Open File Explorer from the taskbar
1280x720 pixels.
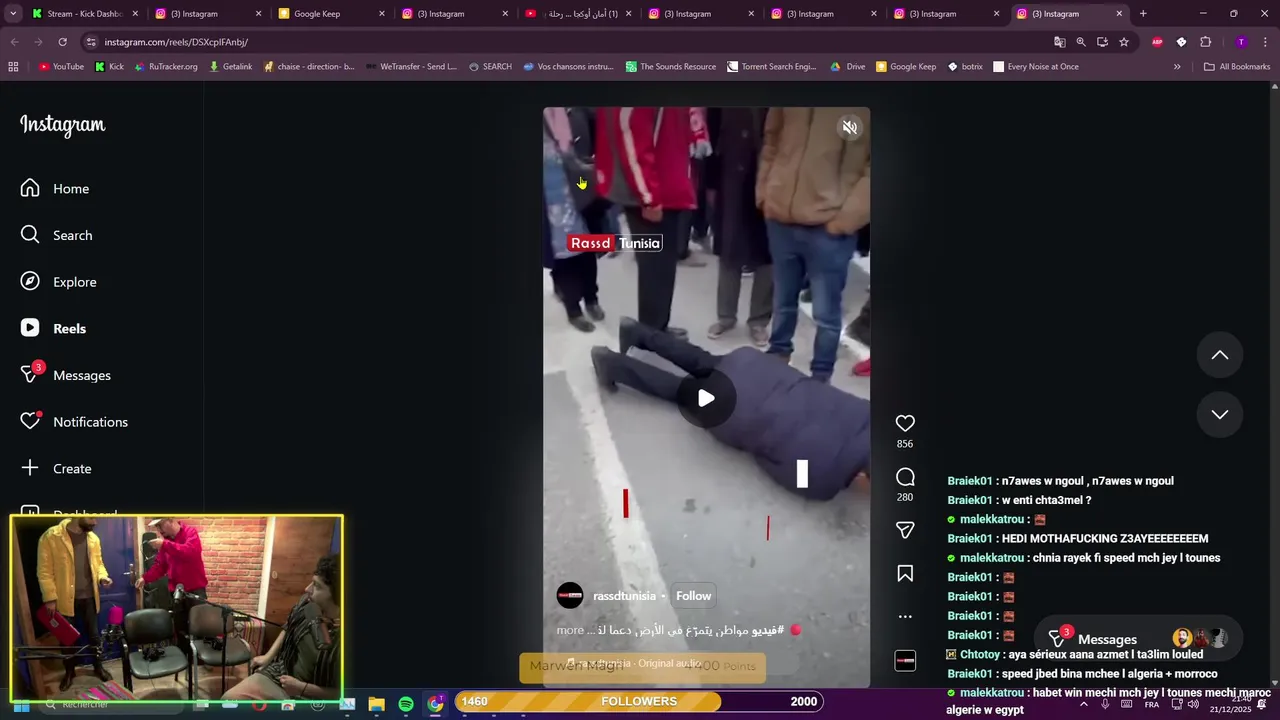coord(377,705)
